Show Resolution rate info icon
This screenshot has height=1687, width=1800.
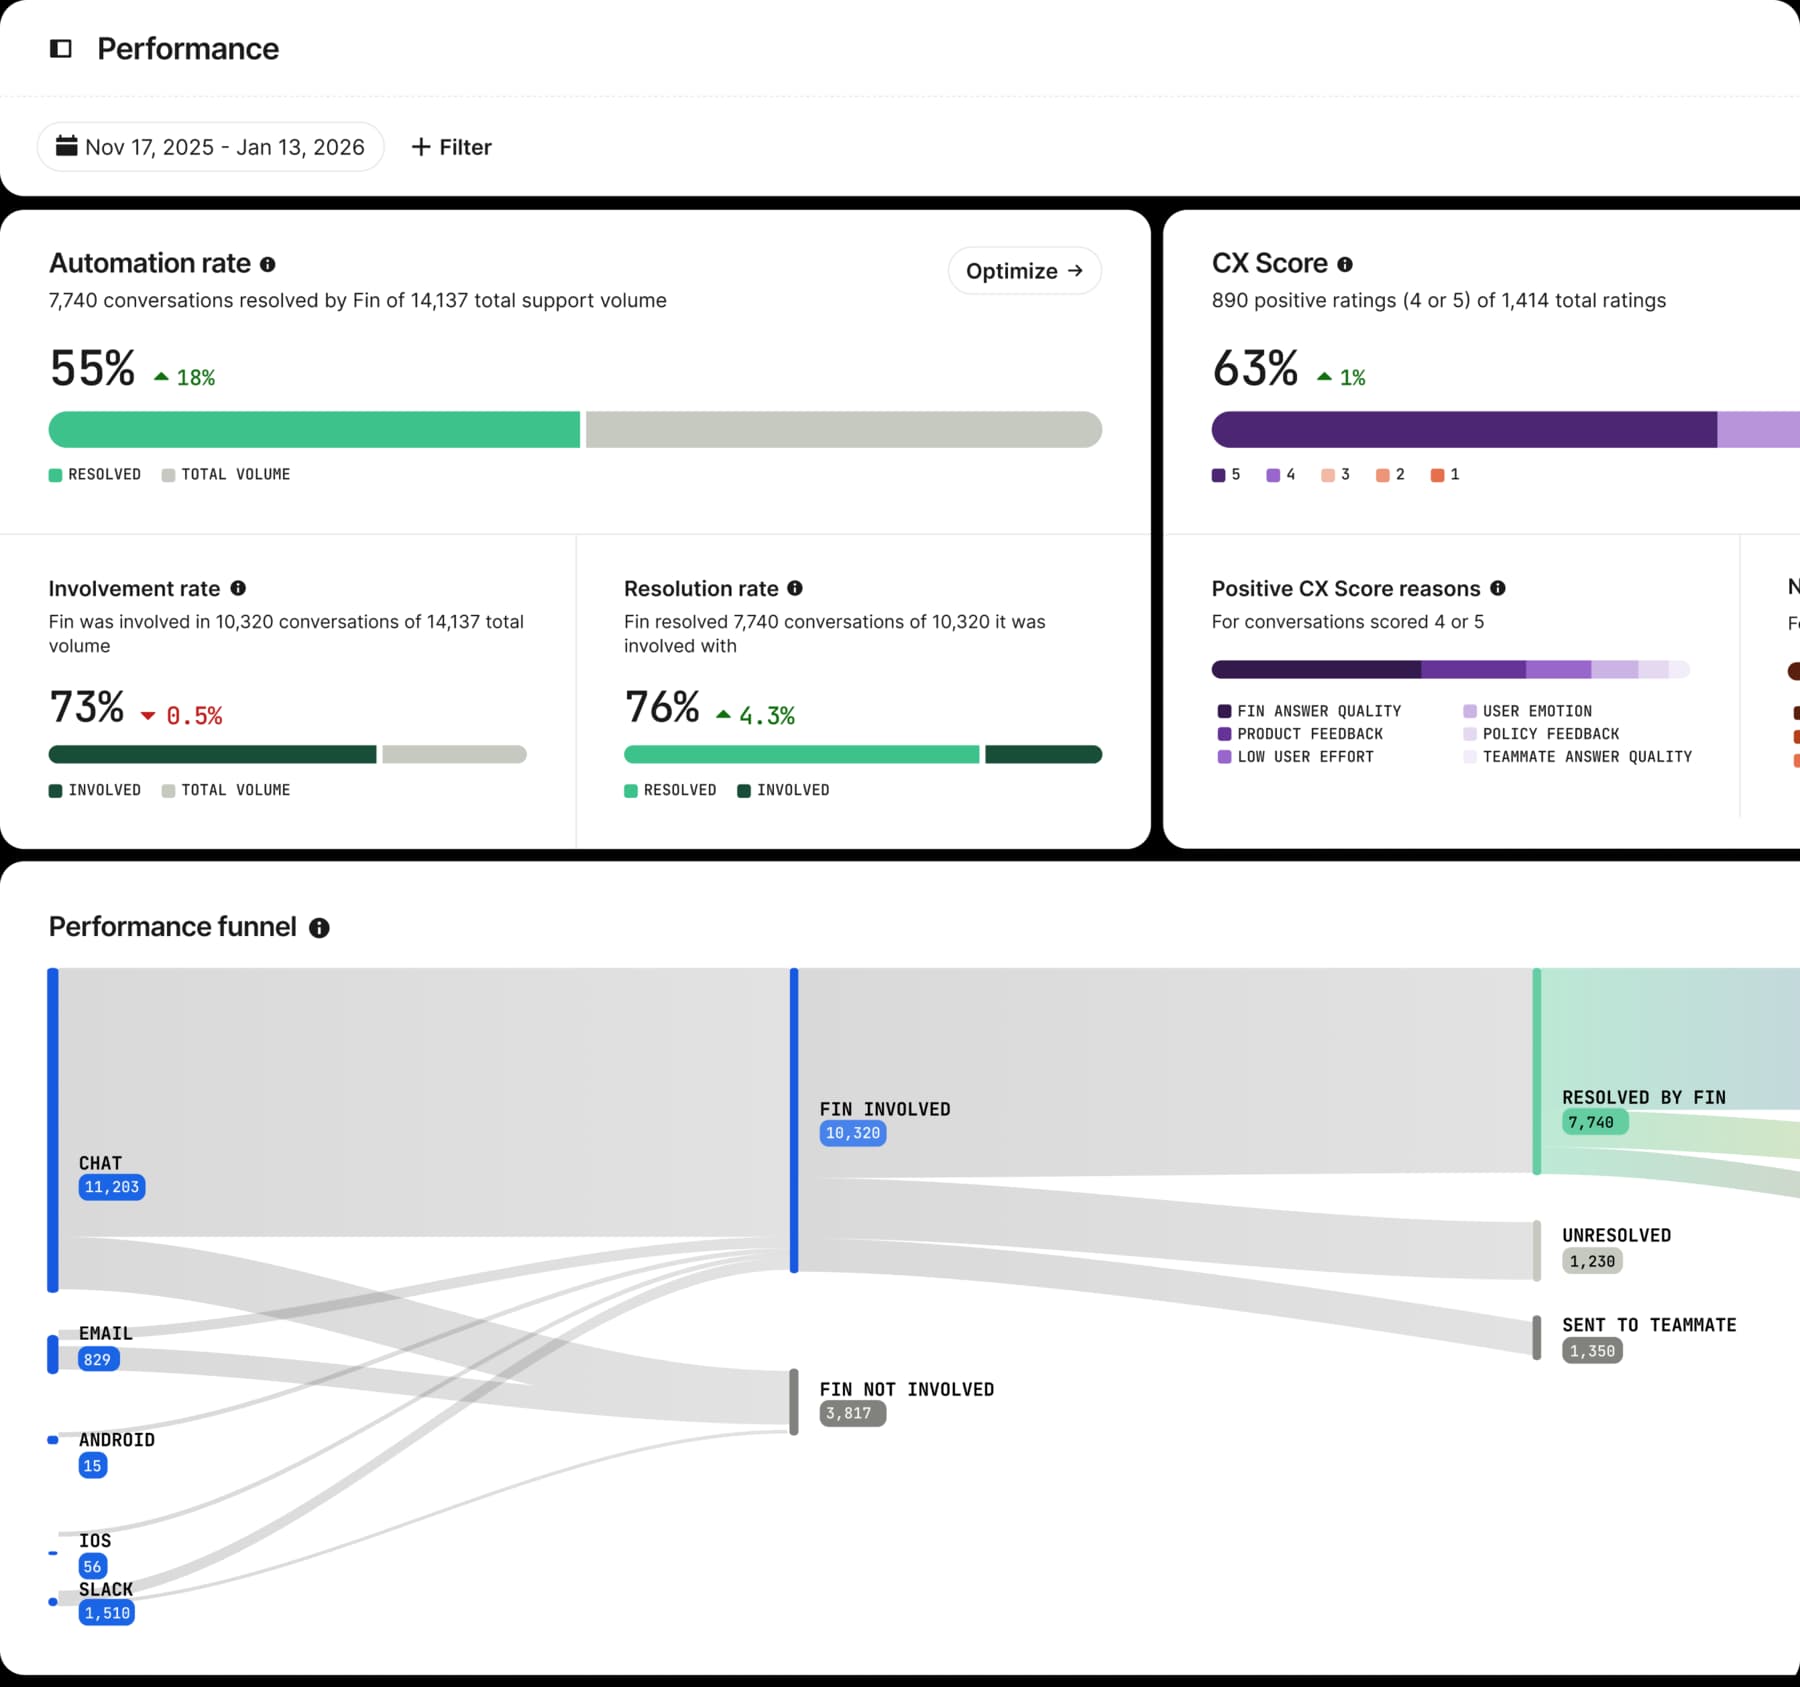pyautogui.click(x=795, y=588)
